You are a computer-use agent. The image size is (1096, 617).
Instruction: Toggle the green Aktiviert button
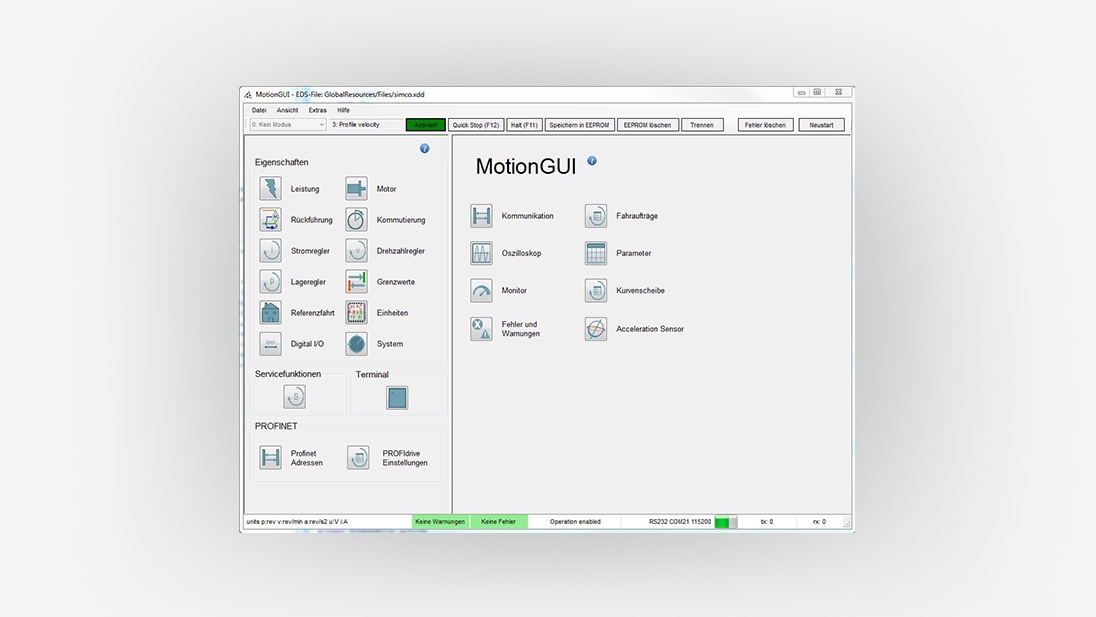(425, 125)
